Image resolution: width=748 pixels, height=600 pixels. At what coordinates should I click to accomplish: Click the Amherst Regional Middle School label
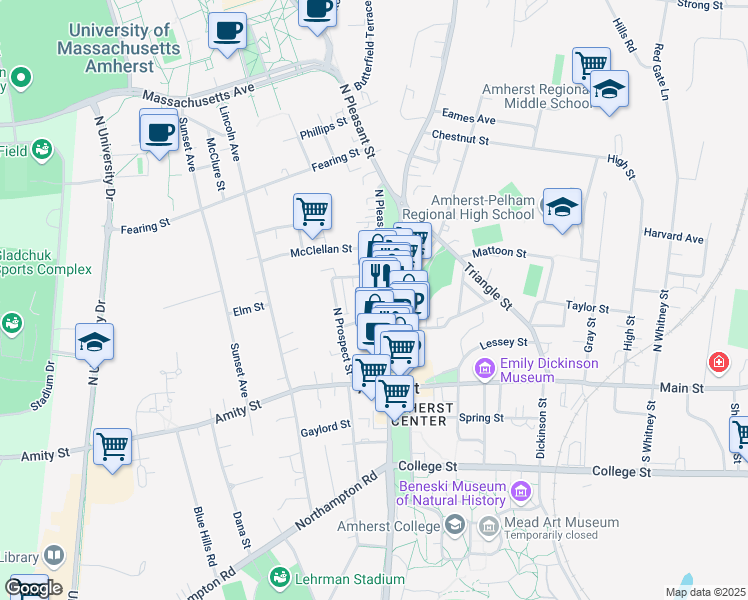coord(537,96)
